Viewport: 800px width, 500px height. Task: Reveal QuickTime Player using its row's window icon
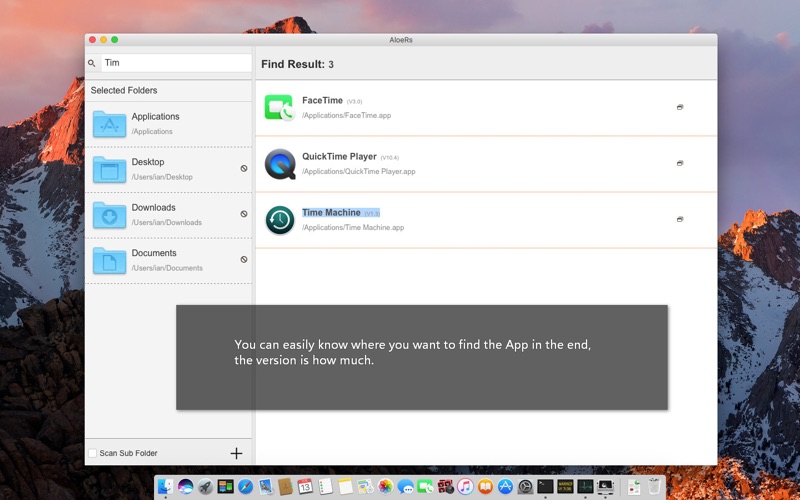click(x=680, y=163)
